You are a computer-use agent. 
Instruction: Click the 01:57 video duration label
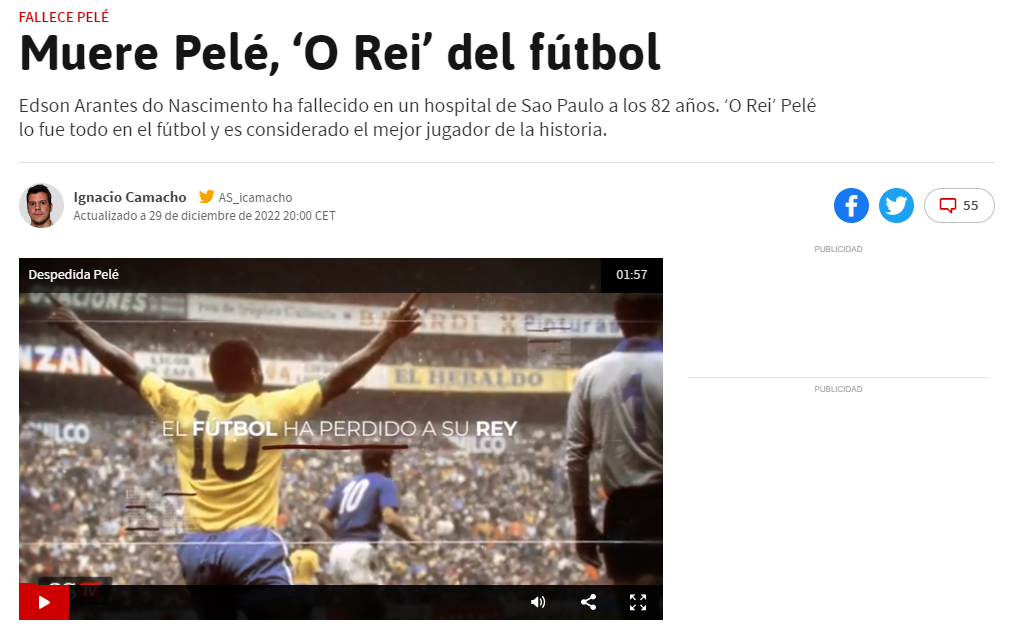(x=631, y=275)
